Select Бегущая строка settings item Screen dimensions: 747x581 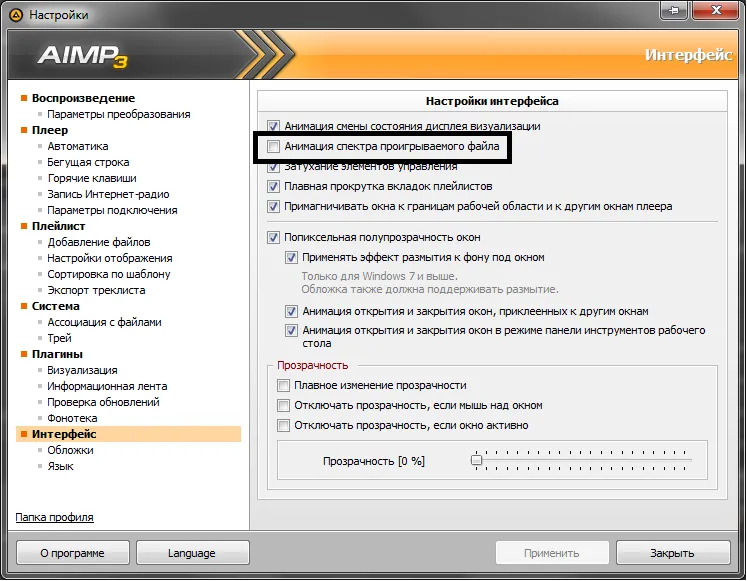click(x=88, y=162)
